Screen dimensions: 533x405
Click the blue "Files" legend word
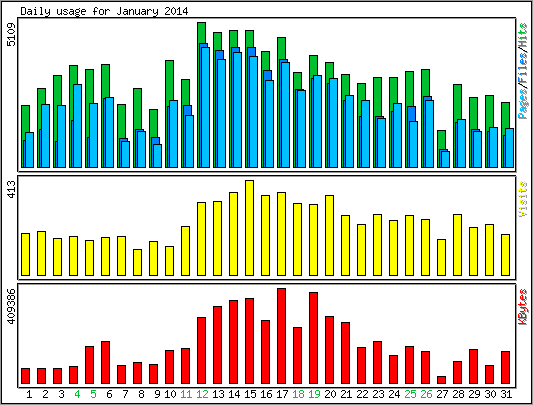click(523, 68)
